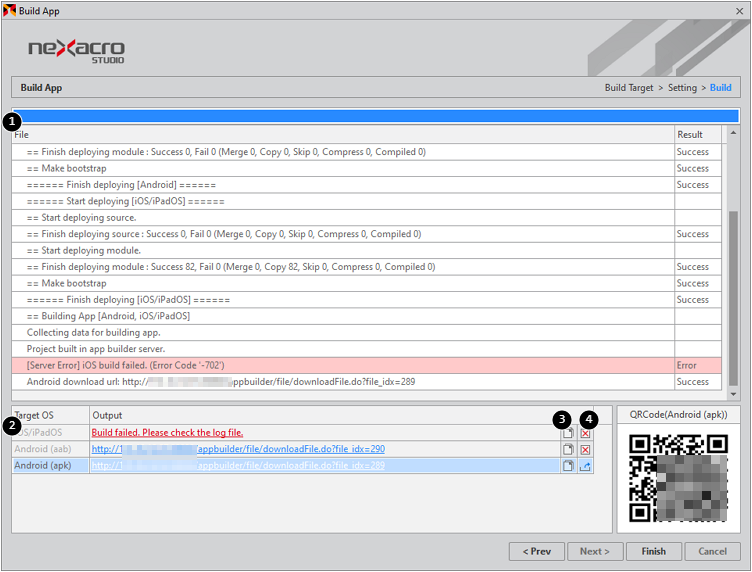
Task: Open 'Build failed. Please check the log file' link
Action: (x=167, y=433)
